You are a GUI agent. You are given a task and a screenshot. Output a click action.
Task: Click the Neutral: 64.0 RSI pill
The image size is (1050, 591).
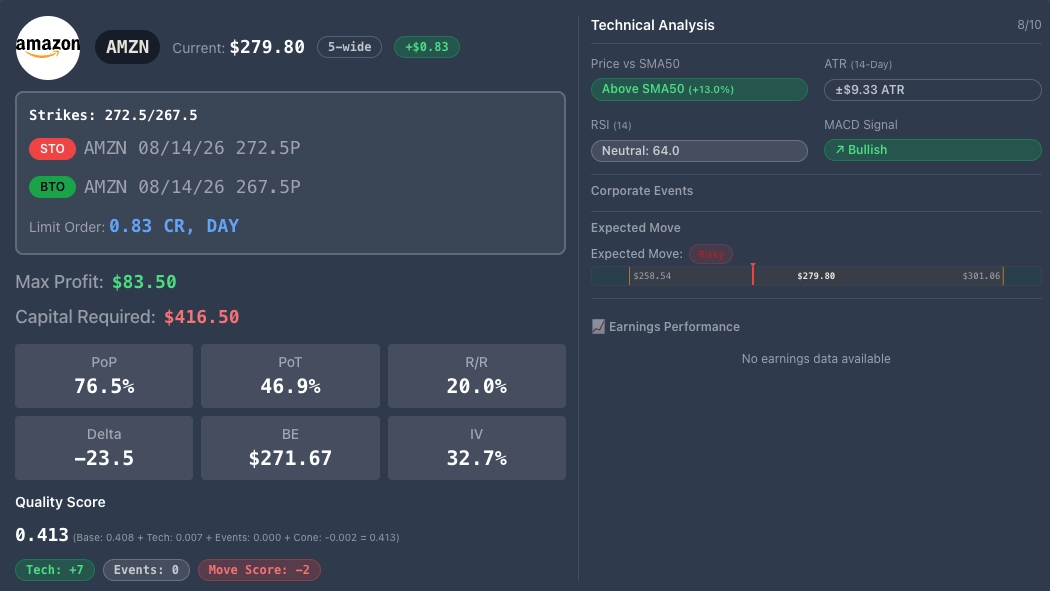pyautogui.click(x=699, y=151)
